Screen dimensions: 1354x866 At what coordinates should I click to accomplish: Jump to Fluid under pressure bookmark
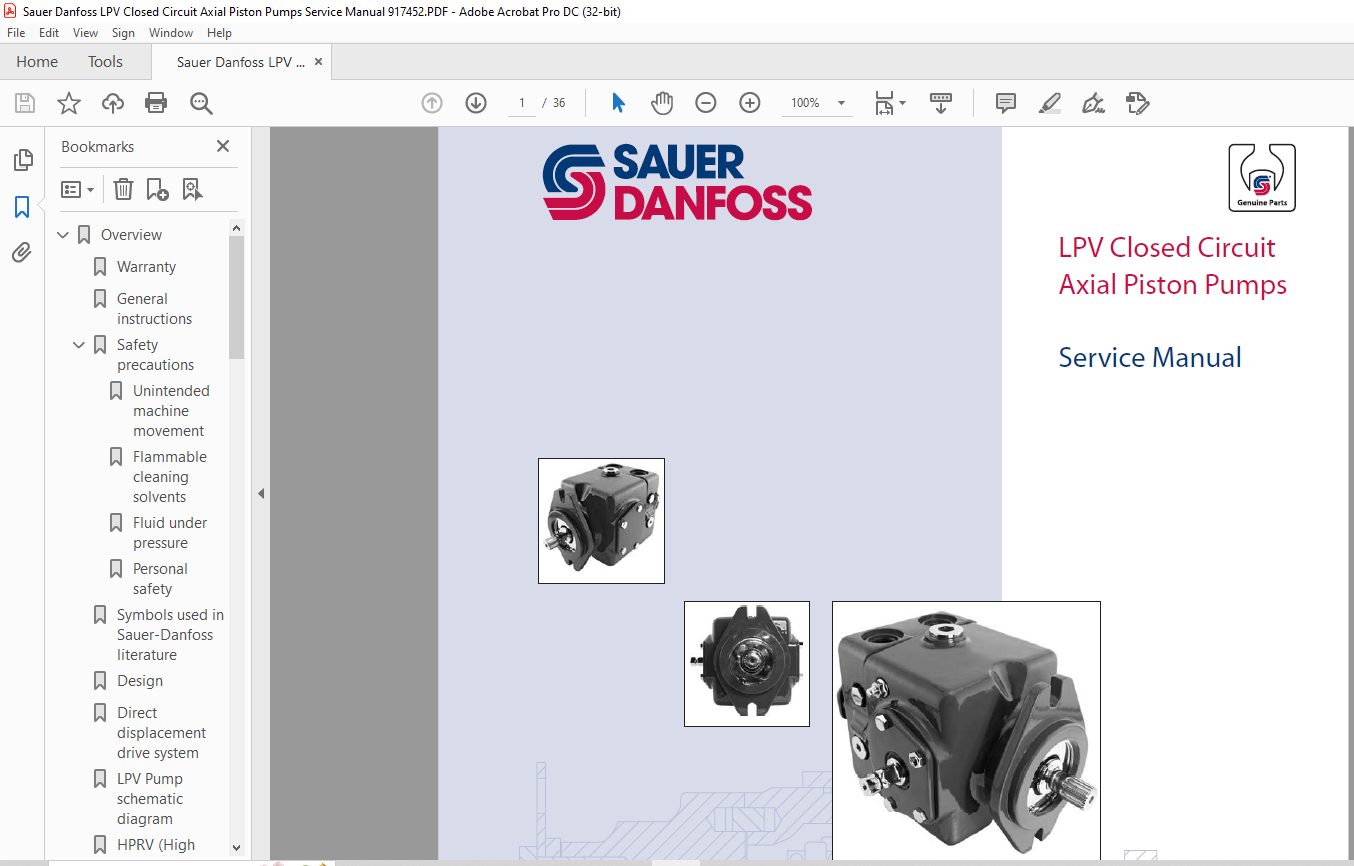click(170, 533)
